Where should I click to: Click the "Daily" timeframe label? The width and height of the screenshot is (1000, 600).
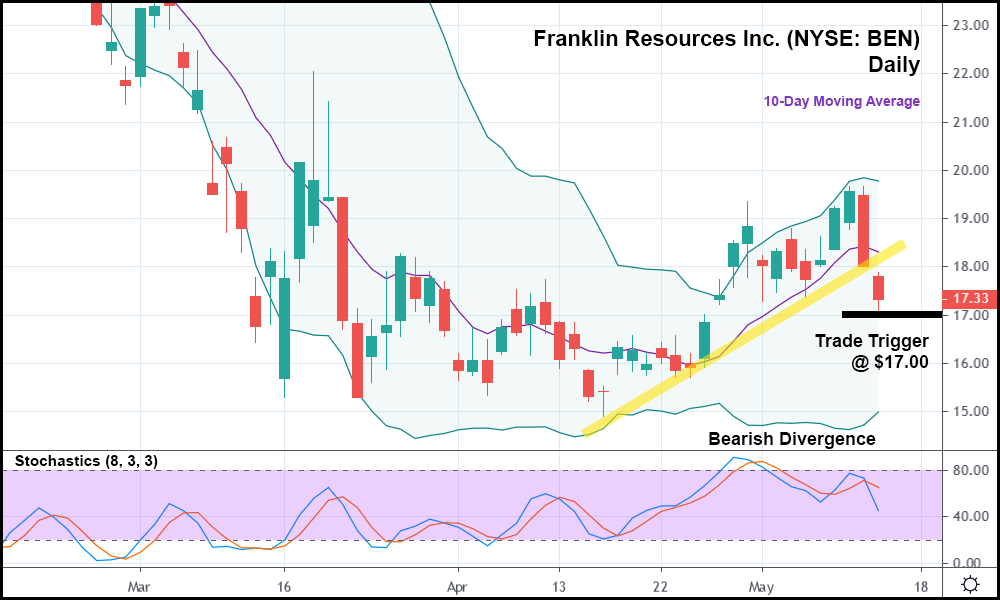click(x=894, y=64)
